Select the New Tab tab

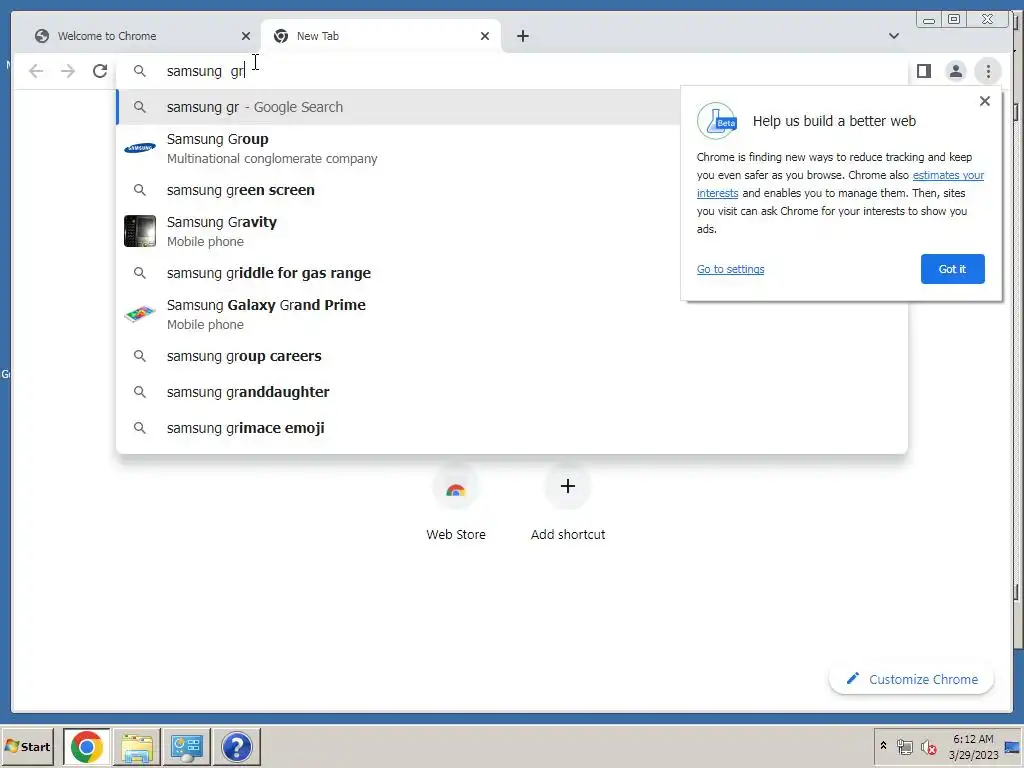coord(381,36)
